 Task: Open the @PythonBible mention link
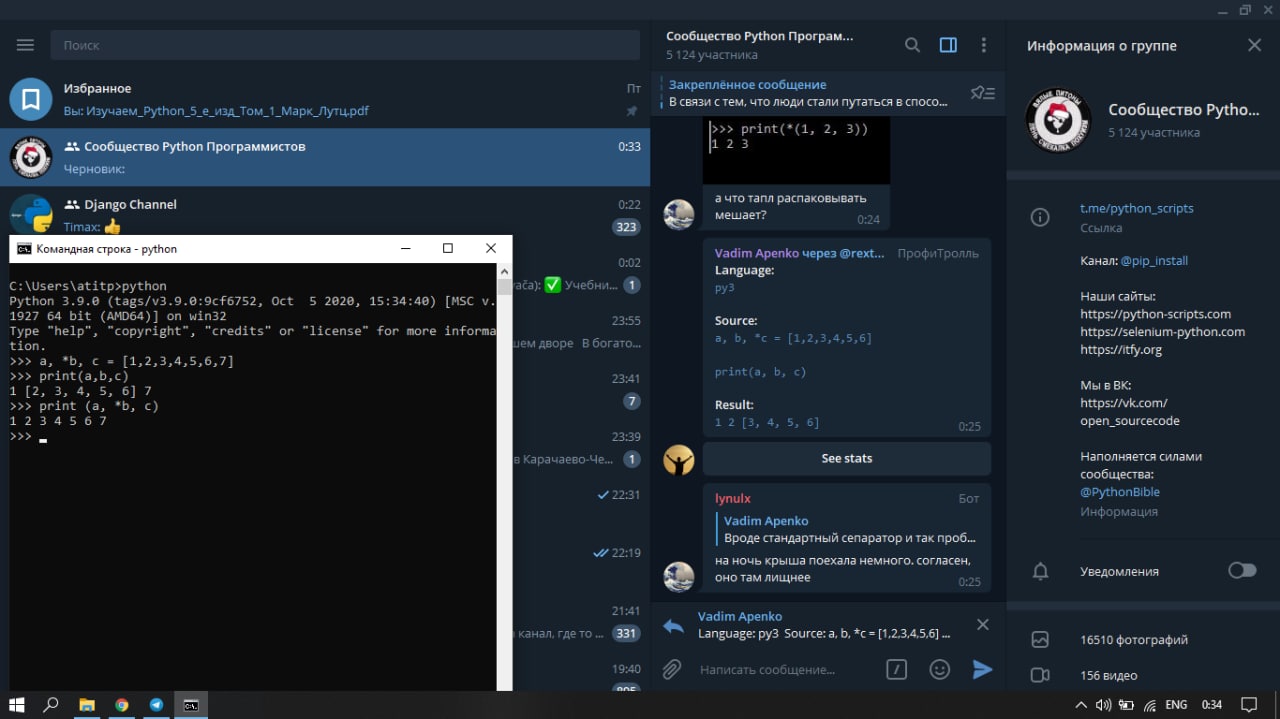(1120, 492)
